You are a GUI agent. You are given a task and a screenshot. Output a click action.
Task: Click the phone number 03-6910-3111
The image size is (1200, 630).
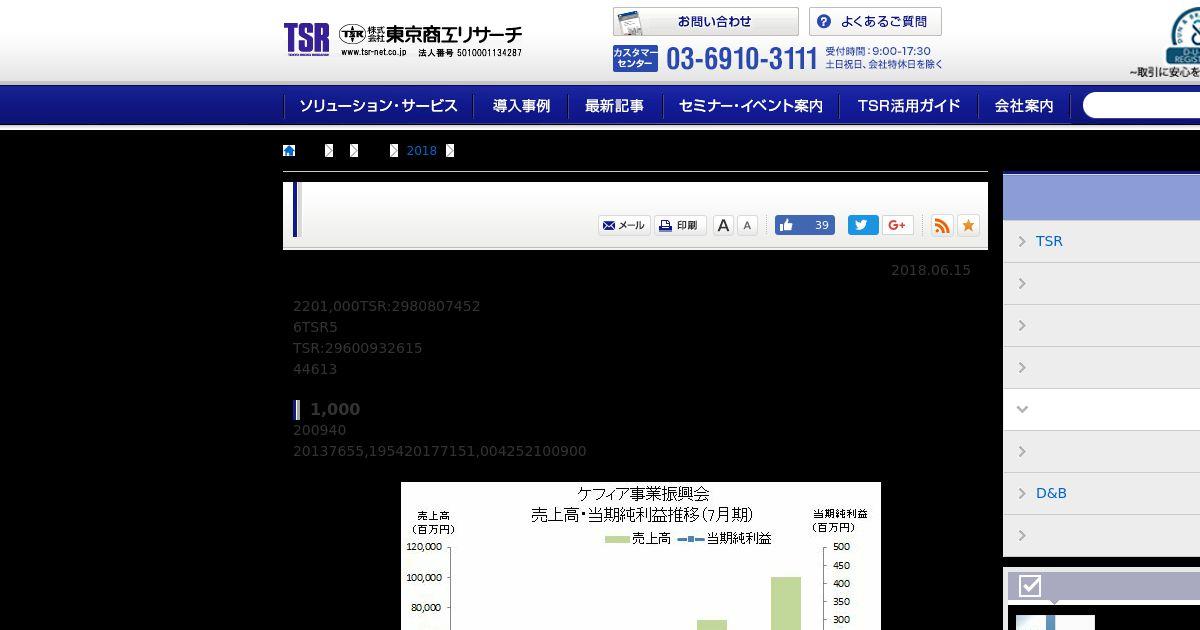pyautogui.click(x=742, y=59)
